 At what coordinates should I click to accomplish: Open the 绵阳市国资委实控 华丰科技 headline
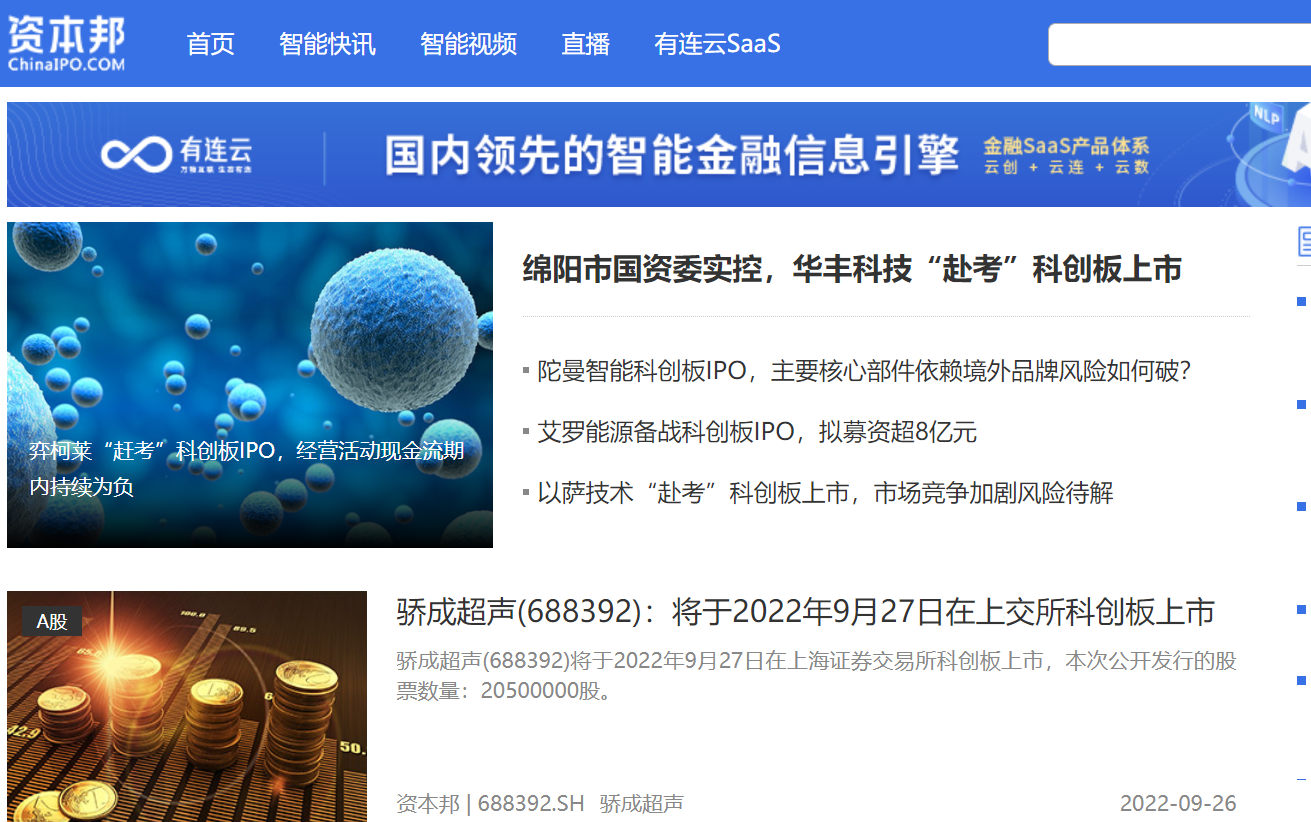click(x=852, y=269)
